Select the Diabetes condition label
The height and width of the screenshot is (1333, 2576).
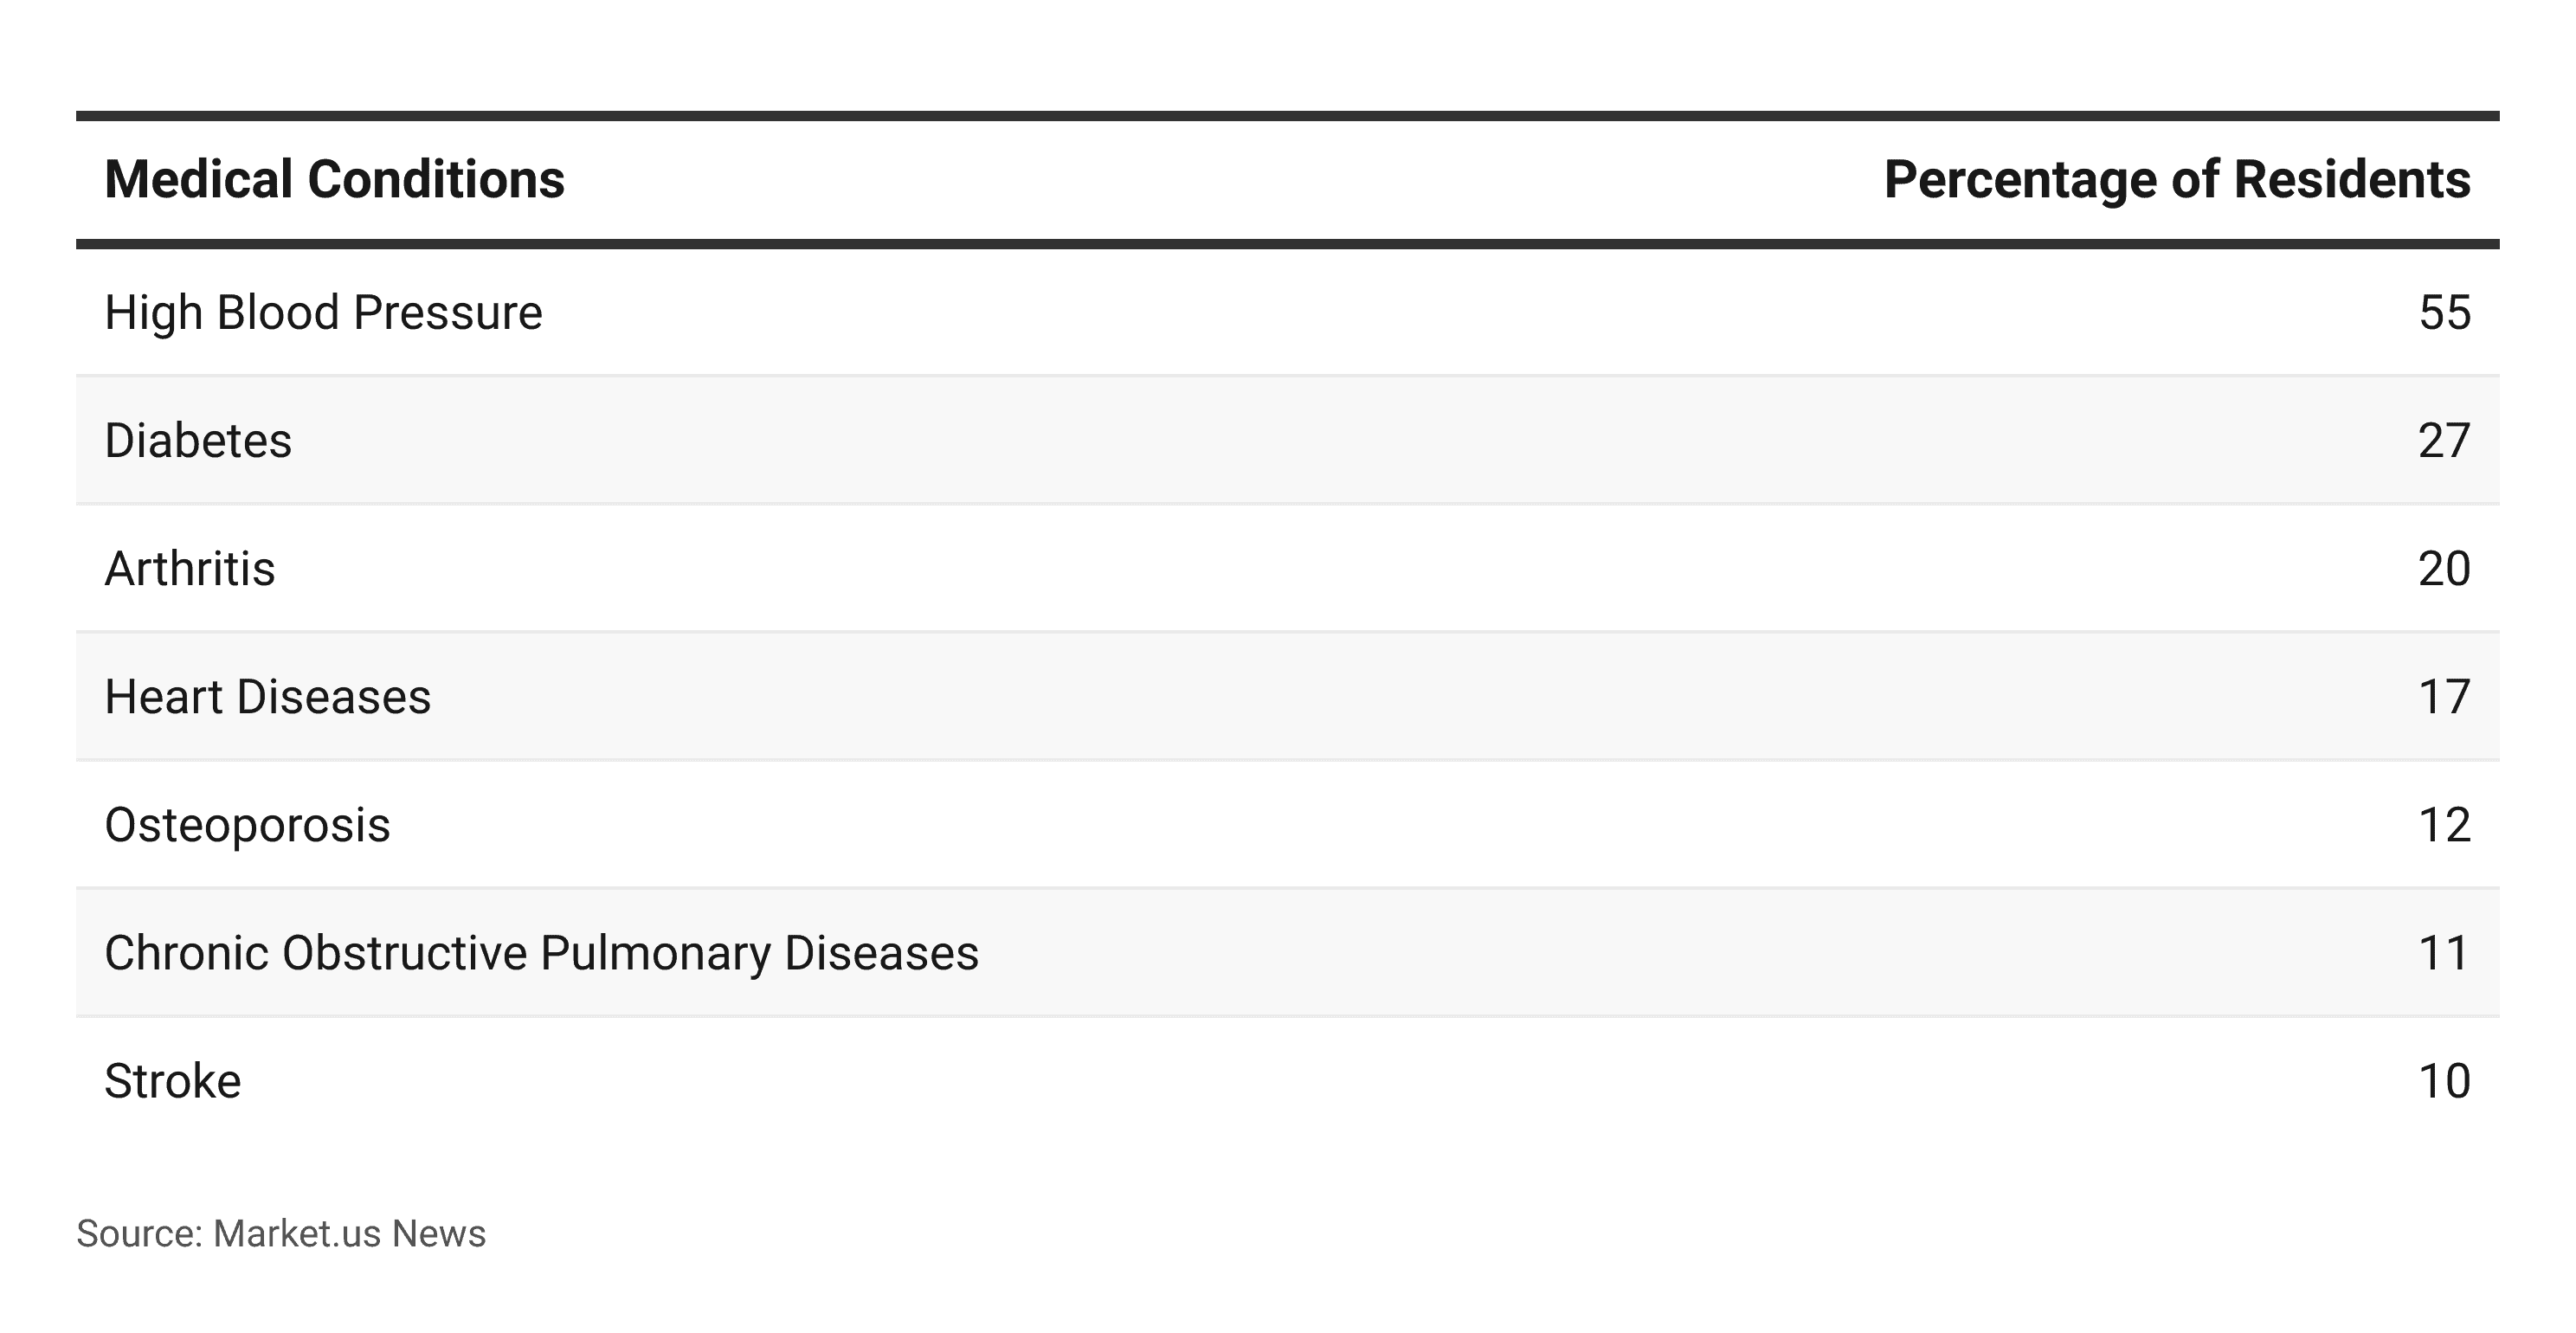coord(198,441)
